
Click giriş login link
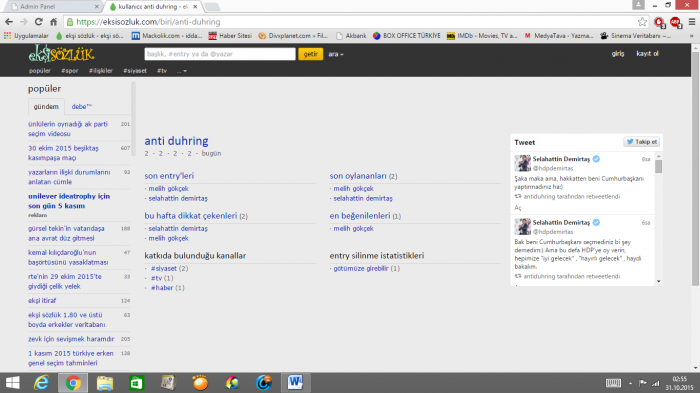[618, 54]
